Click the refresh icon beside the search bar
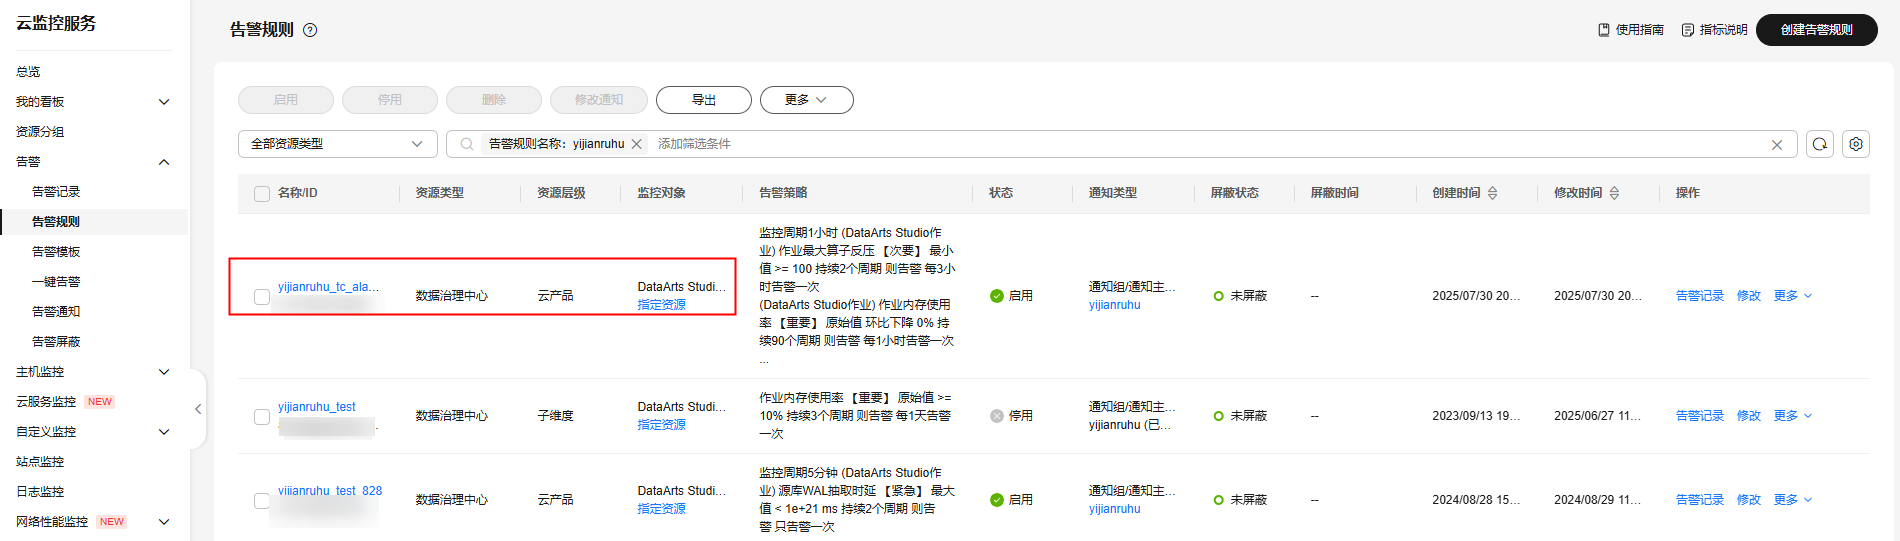Viewport: 1900px width, 541px height. tap(1820, 144)
